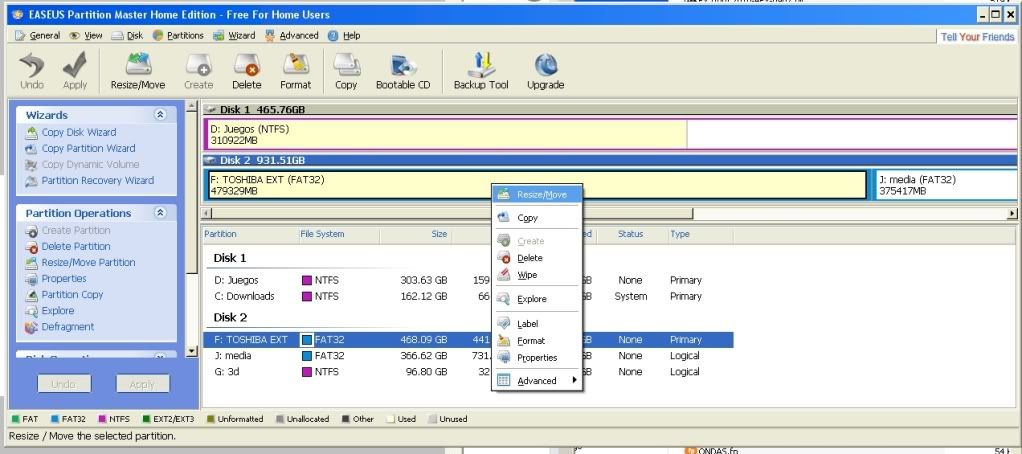Open Properties from Partition Operations
Image resolution: width=1022 pixels, height=454 pixels.
64,279
